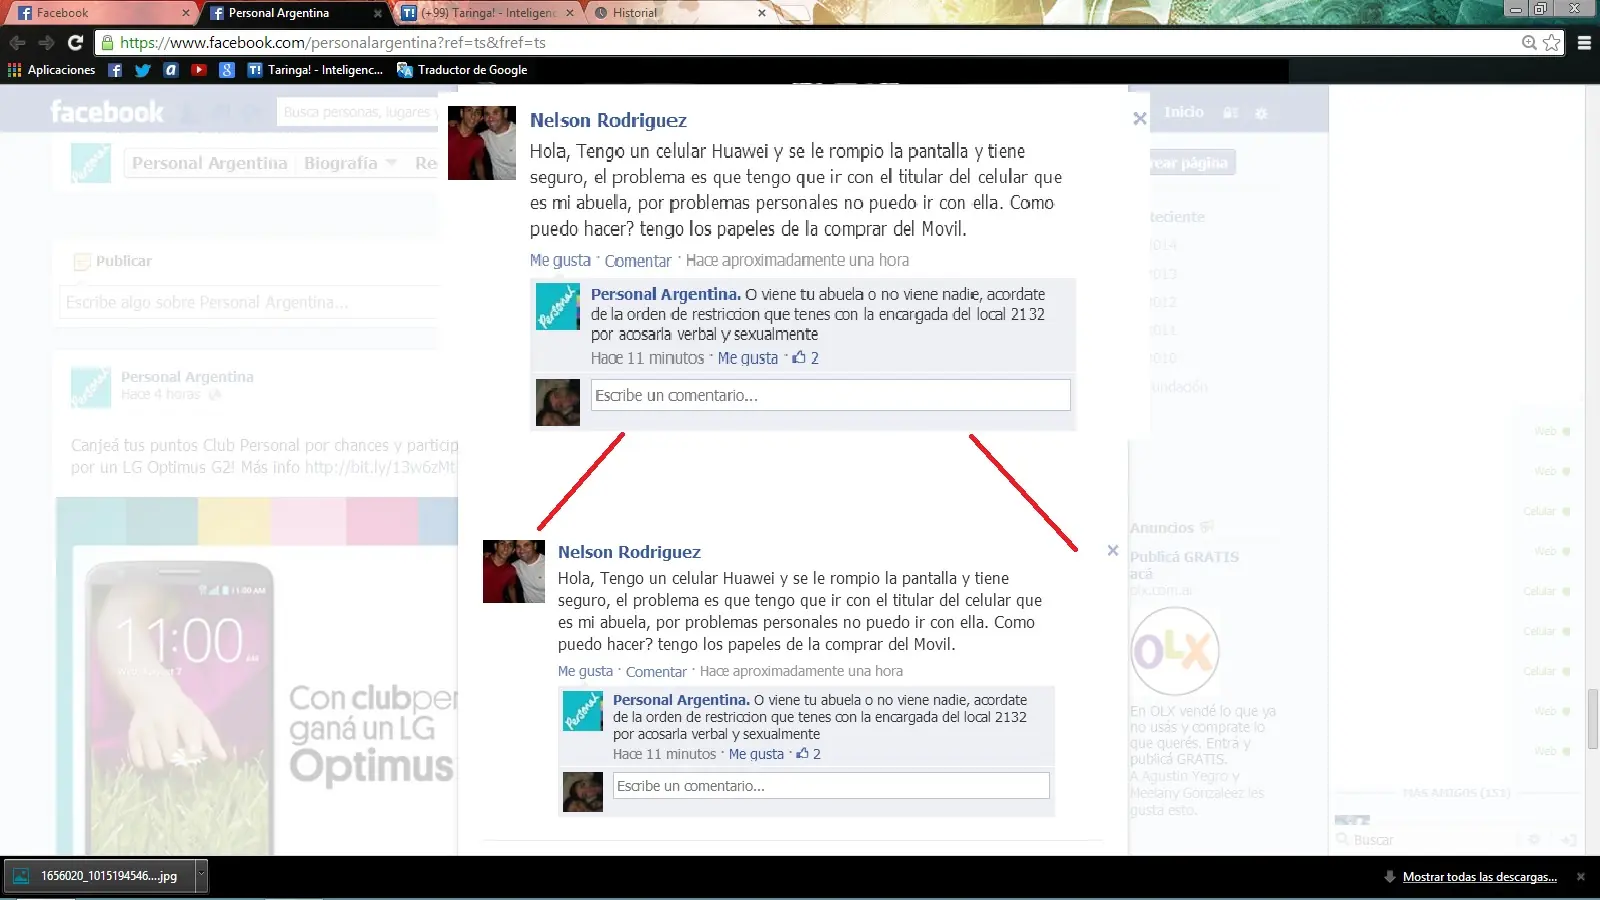Viewport: 1600px width, 900px height.
Task: Click the Personal logo beside the lower reply
Action: (583, 711)
